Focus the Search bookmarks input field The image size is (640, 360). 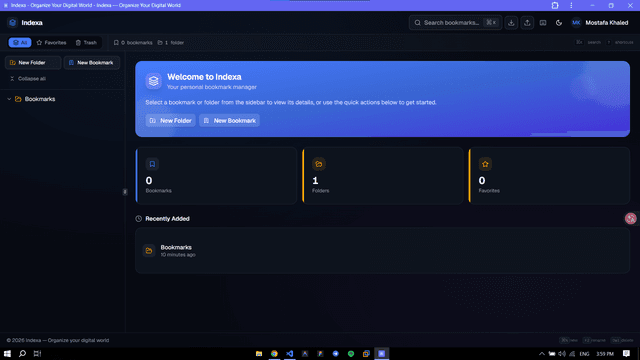click(x=456, y=23)
